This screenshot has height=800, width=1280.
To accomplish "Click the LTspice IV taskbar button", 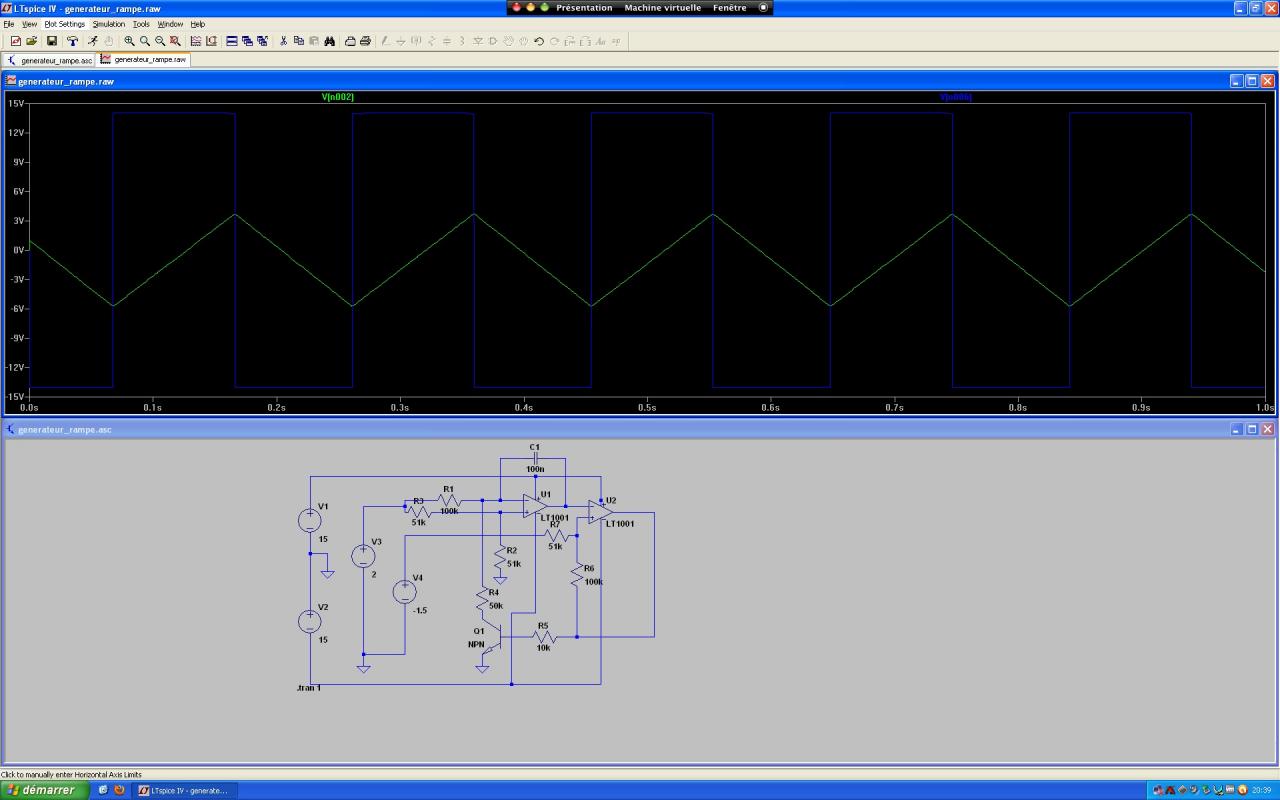I will tap(182, 790).
